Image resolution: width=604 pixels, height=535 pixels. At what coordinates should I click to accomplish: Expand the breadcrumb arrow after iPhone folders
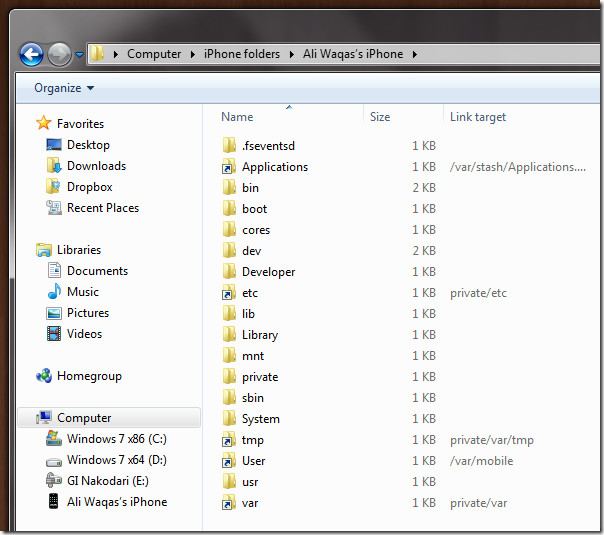tap(292, 54)
